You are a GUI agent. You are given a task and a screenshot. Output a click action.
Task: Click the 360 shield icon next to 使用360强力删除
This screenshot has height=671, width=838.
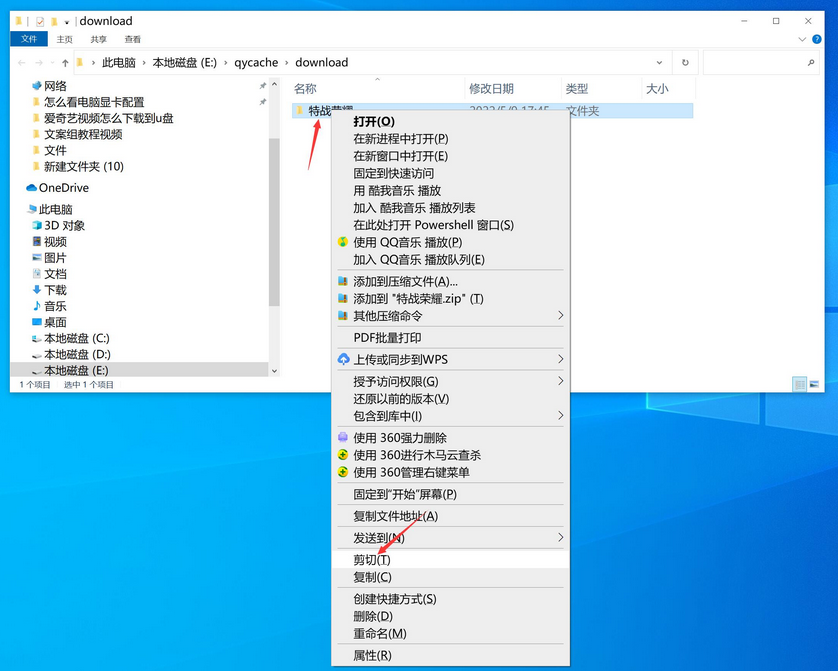(x=340, y=438)
